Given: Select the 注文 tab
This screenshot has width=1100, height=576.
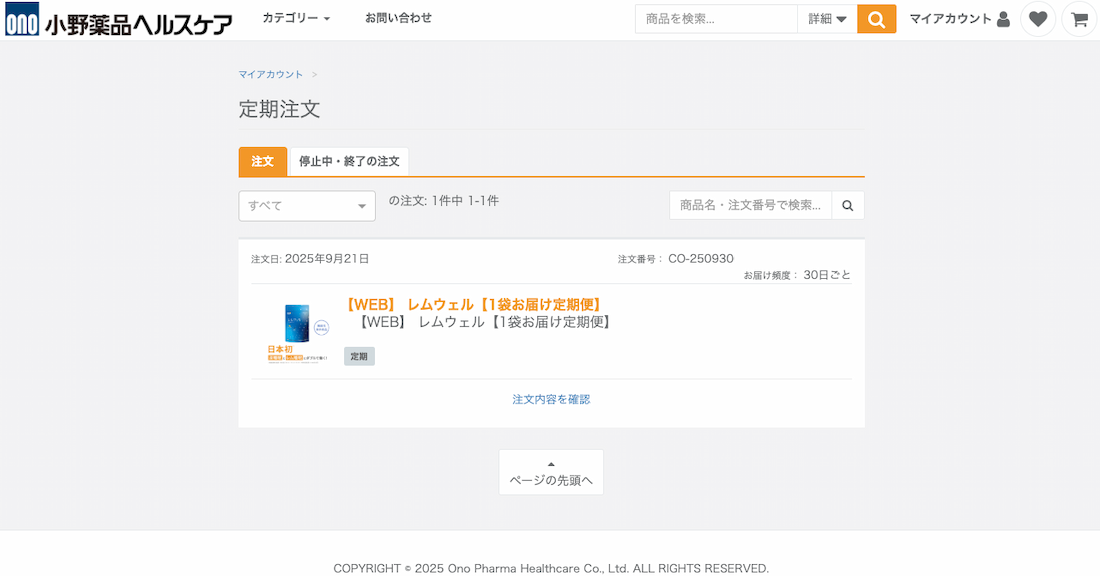Looking at the screenshot, I should point(262,161).
